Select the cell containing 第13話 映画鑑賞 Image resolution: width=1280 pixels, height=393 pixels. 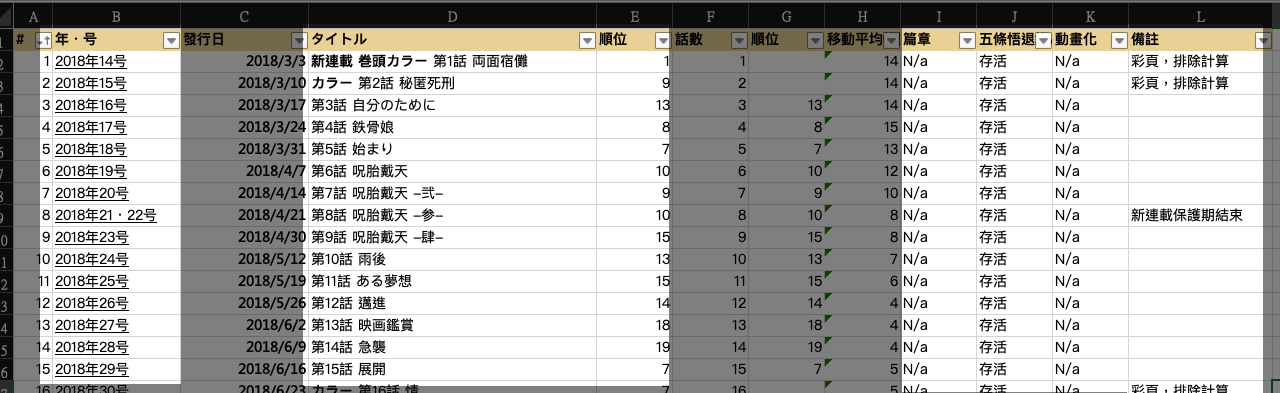[x=452, y=325]
